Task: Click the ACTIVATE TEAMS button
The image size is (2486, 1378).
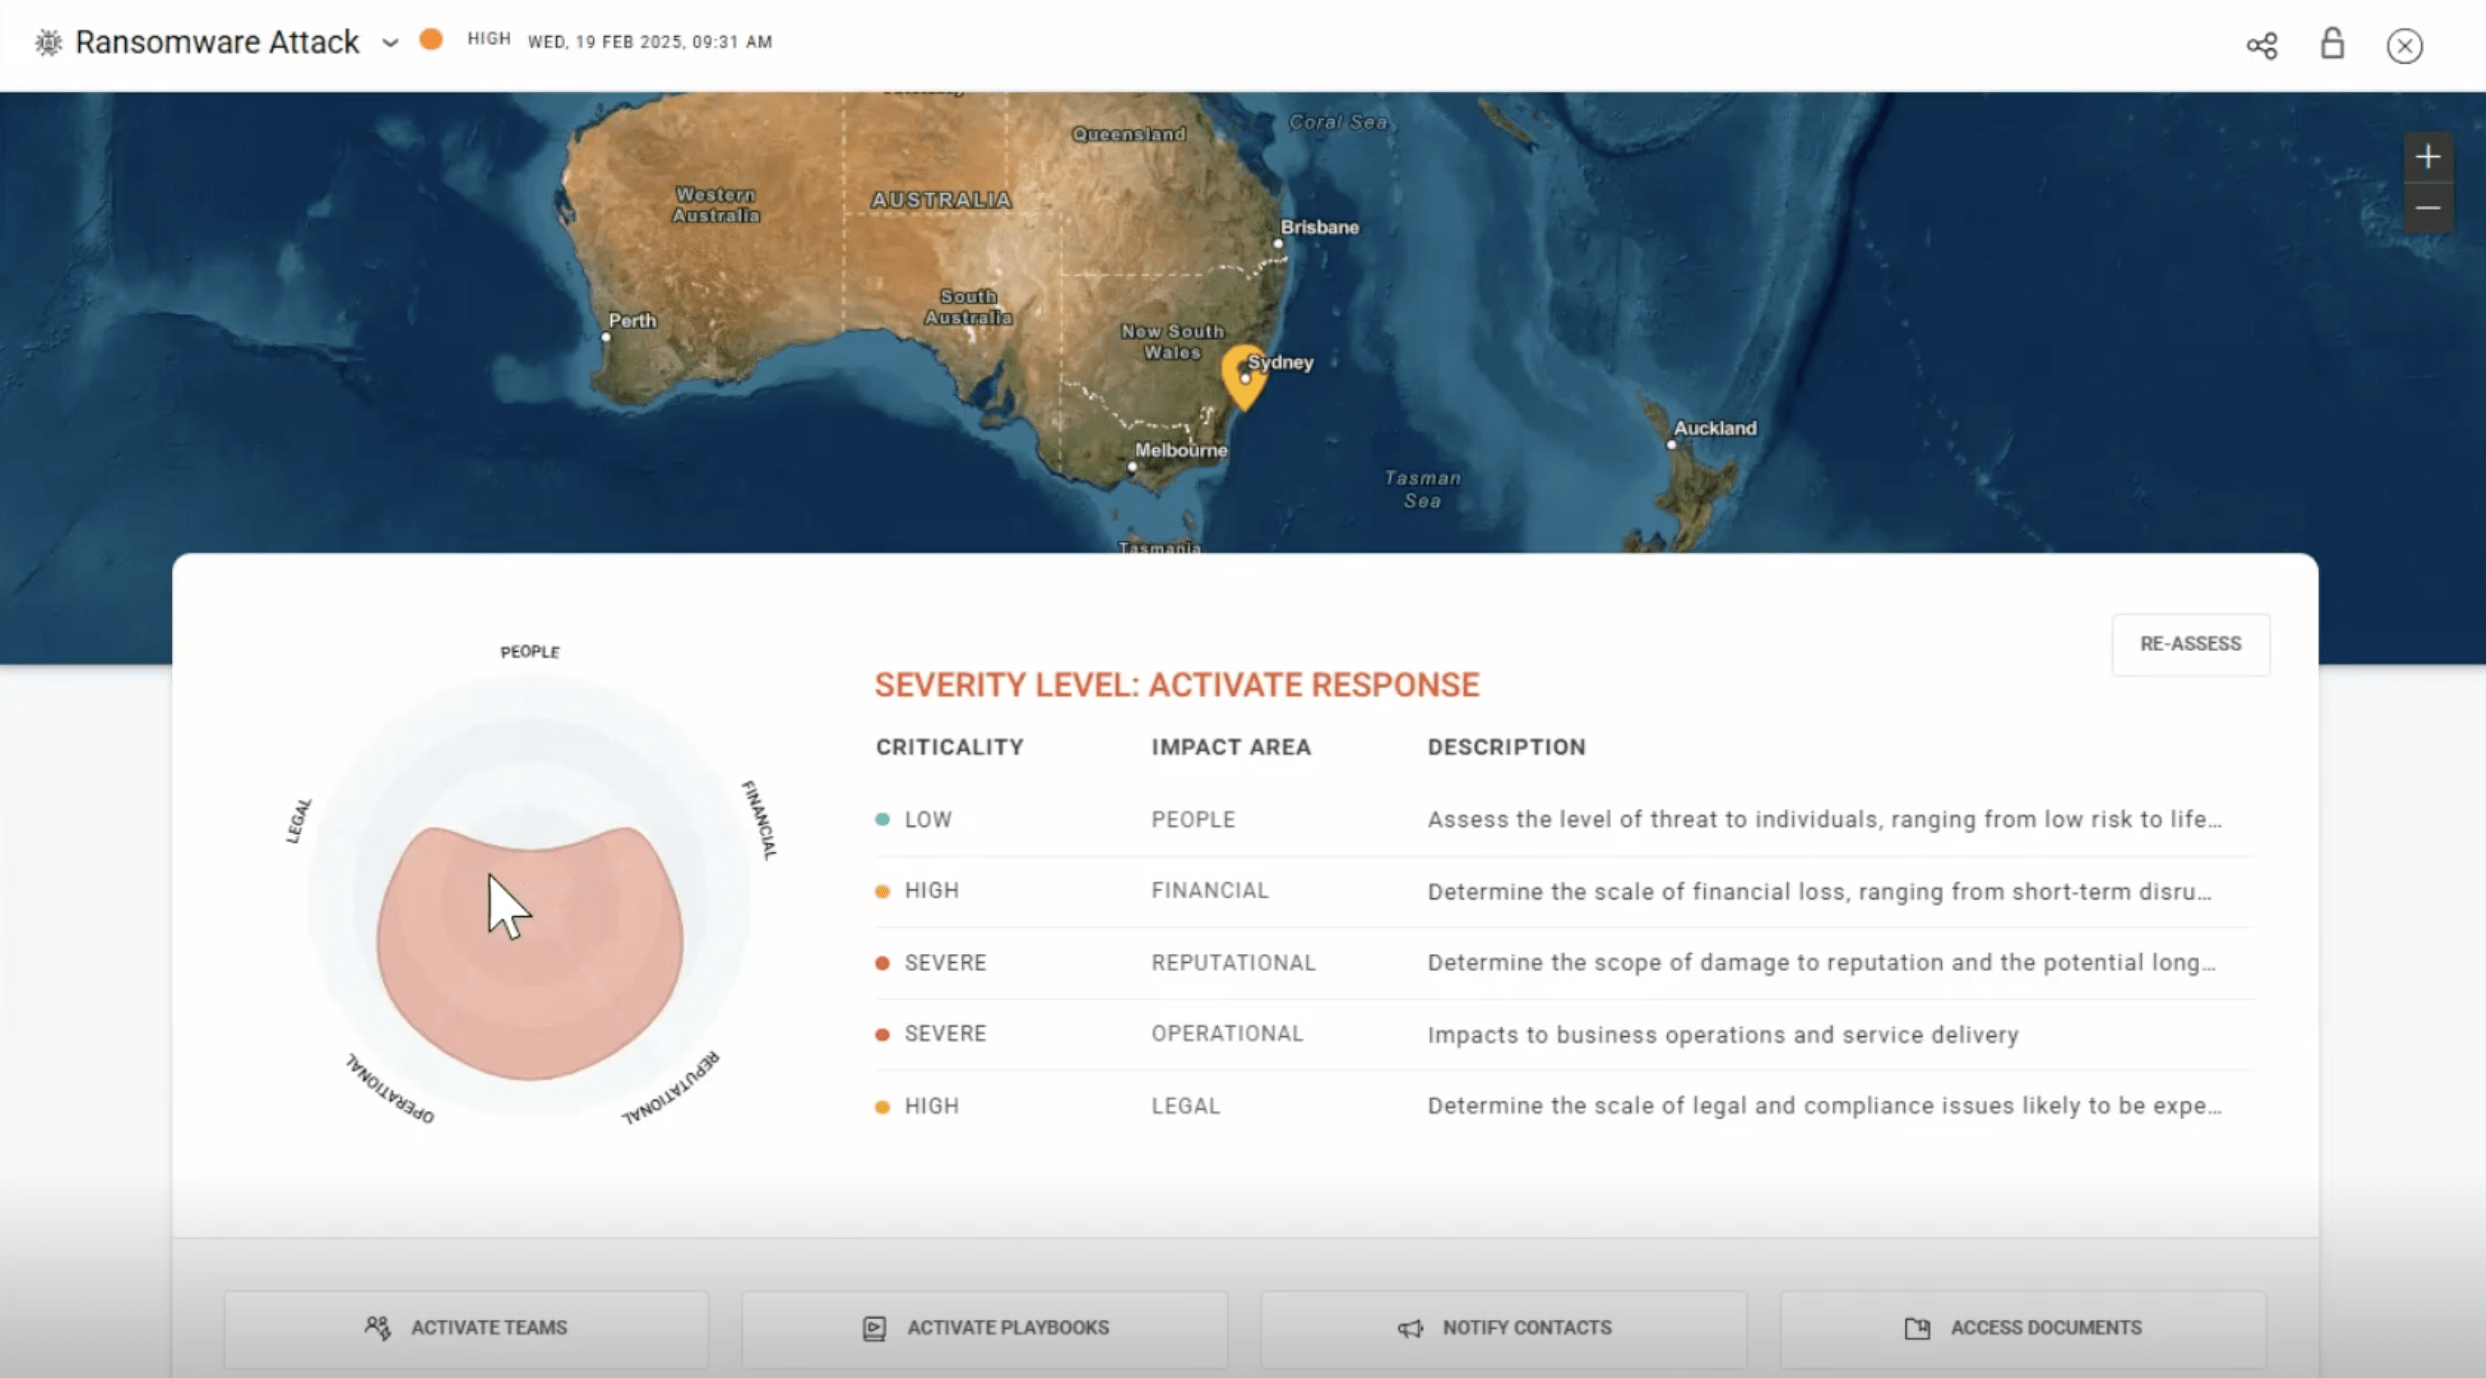Action: point(466,1328)
